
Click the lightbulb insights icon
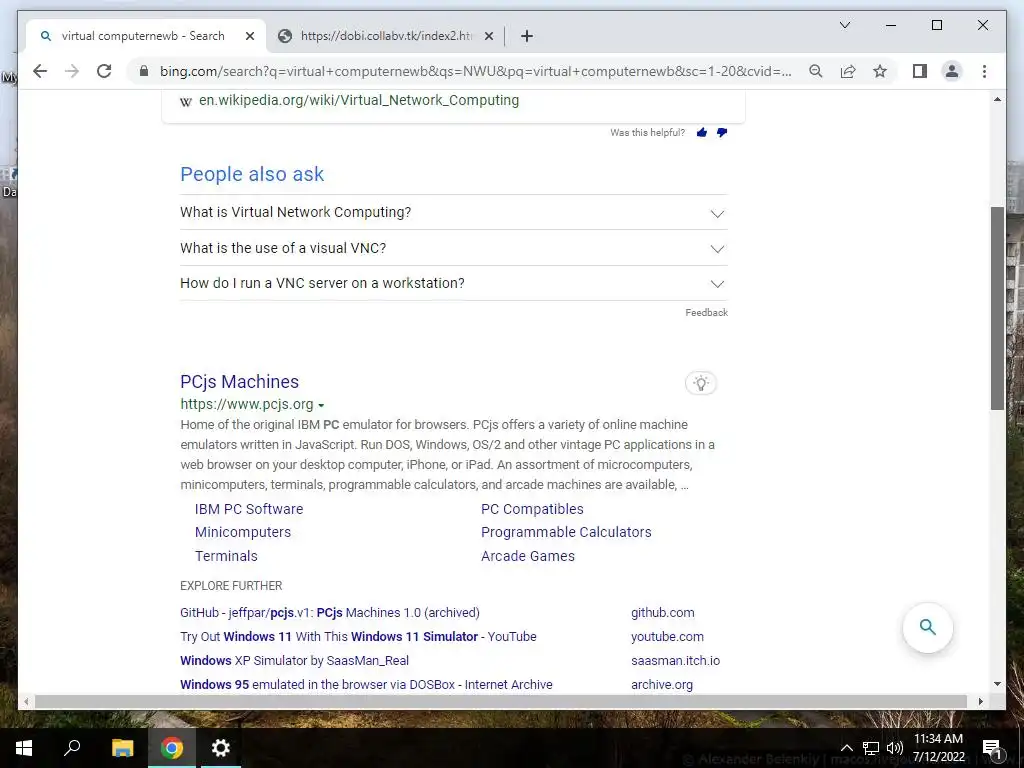click(701, 383)
